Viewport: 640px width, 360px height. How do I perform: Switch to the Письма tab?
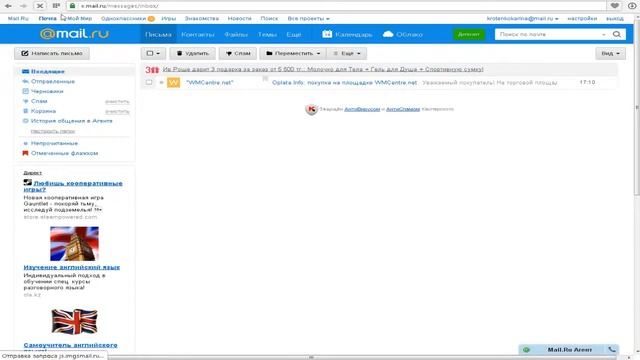tap(158, 34)
